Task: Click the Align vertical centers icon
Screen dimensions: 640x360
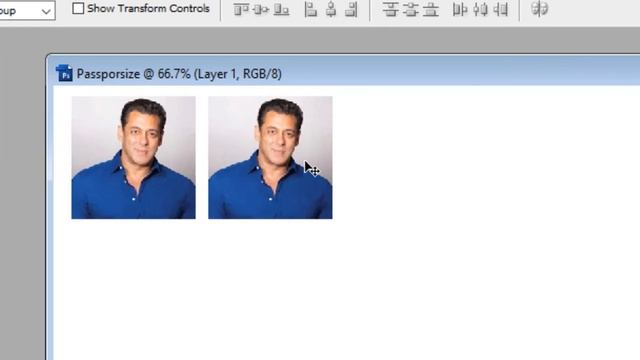Action: [x=261, y=9]
